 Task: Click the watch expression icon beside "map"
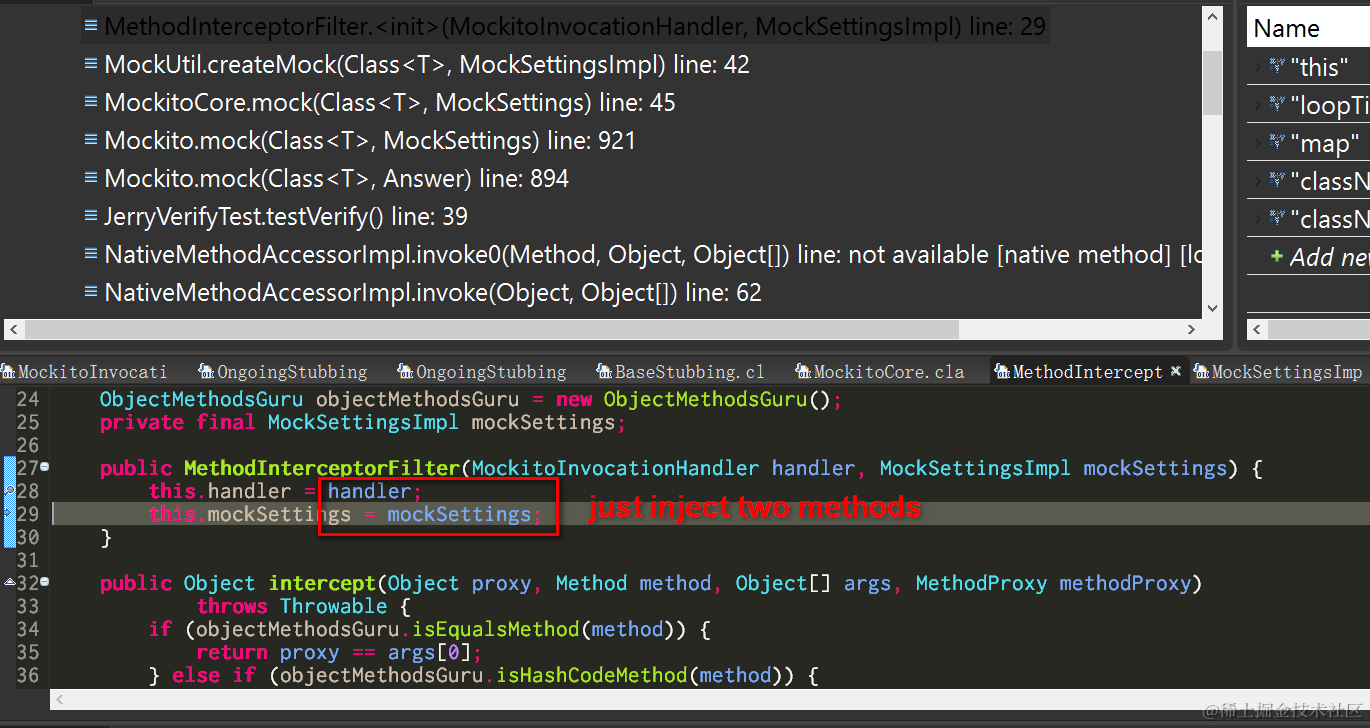click(1277, 143)
